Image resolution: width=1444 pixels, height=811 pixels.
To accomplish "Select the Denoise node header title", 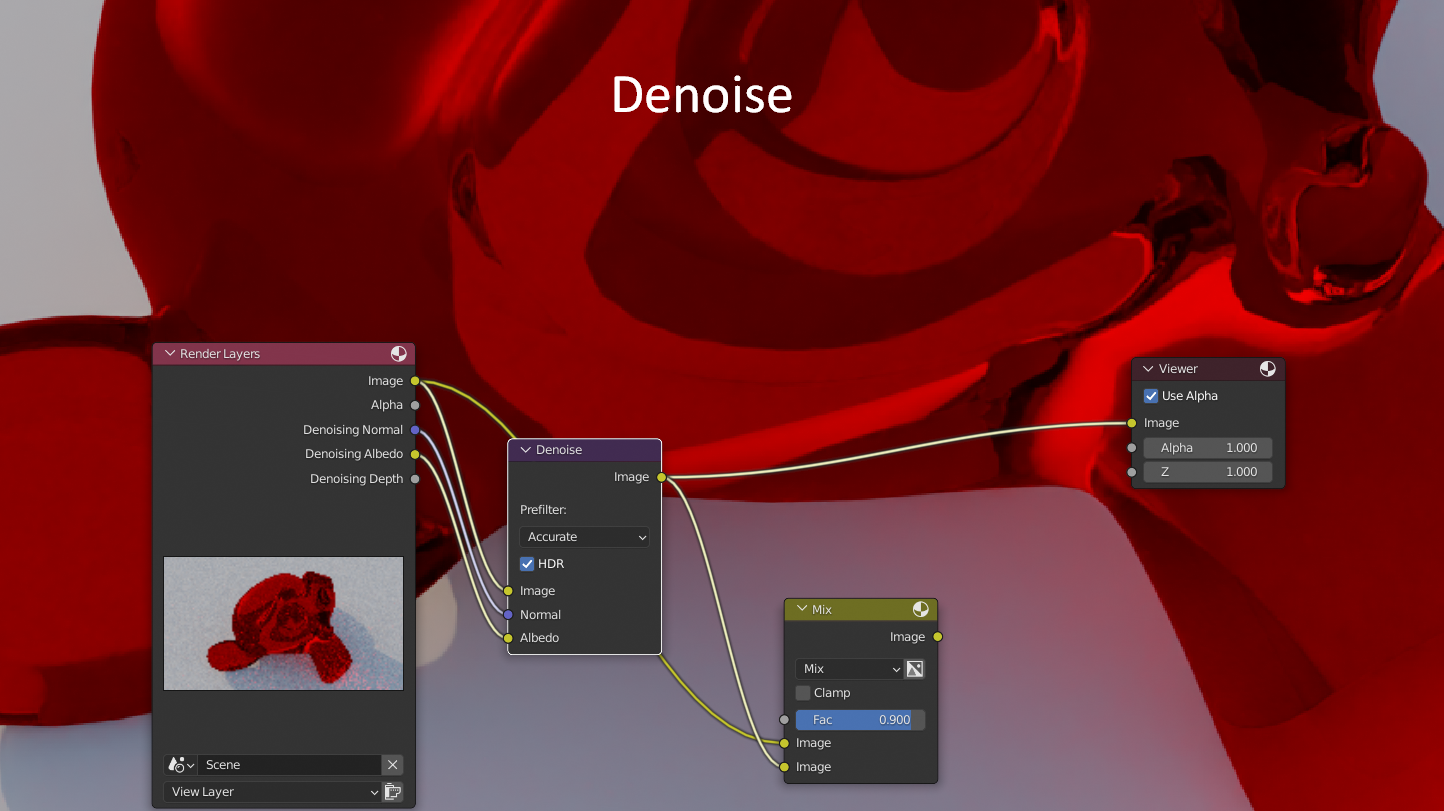I will [559, 450].
